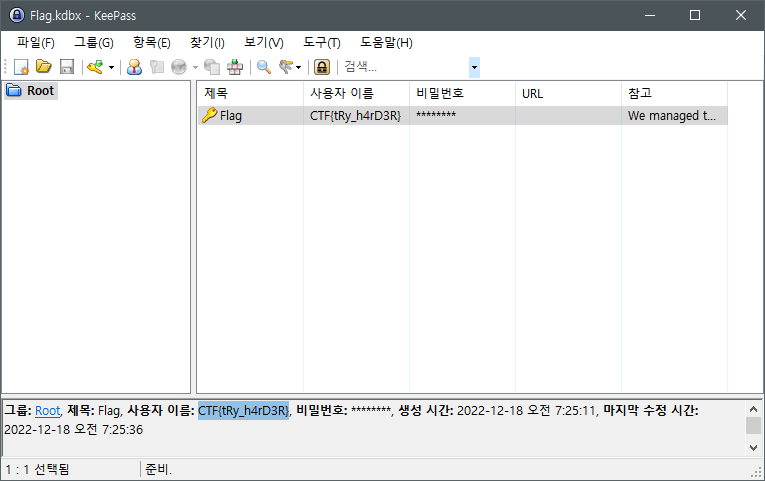765x481 pixels.
Task: Open the 도구(T) menu
Action: click(322, 42)
